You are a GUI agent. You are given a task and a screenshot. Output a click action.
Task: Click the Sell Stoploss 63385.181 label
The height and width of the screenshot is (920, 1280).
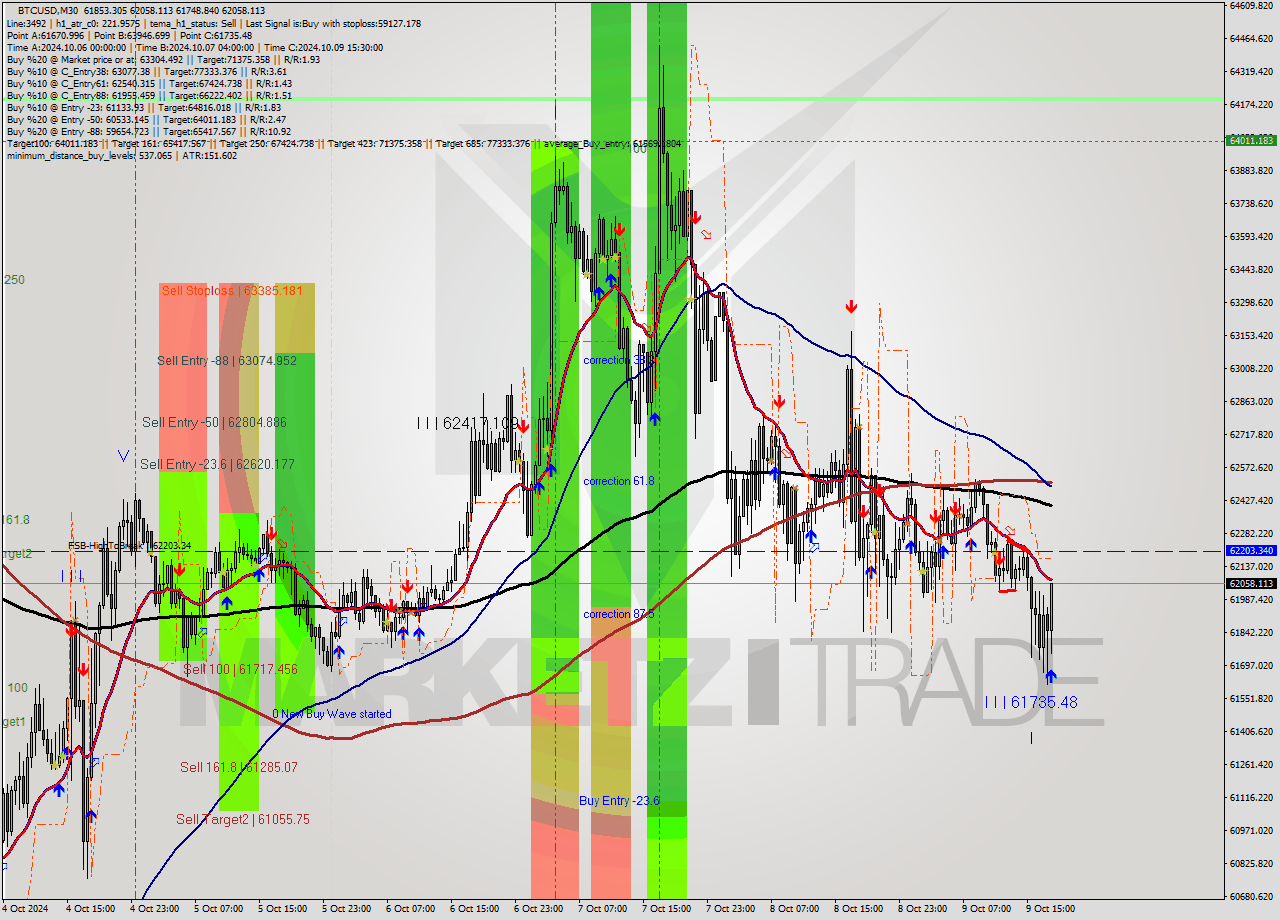[231, 291]
